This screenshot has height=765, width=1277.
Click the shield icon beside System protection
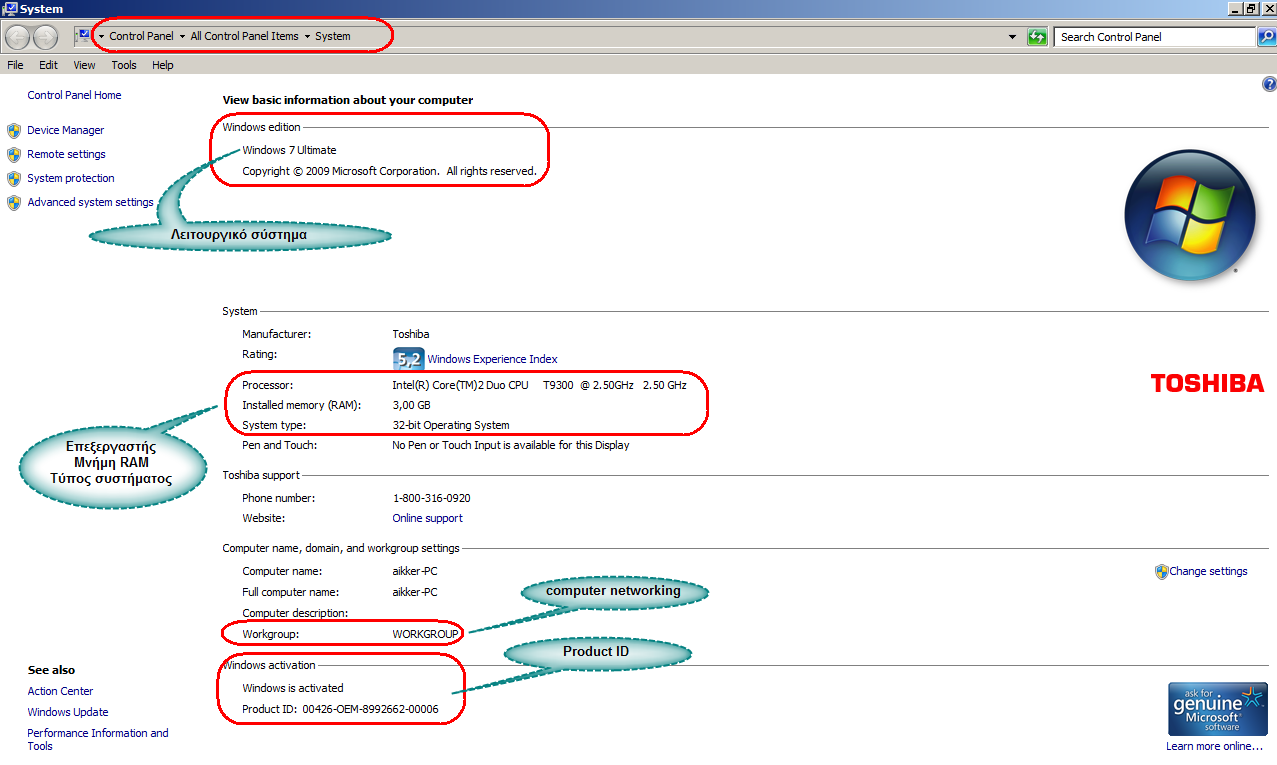14,178
